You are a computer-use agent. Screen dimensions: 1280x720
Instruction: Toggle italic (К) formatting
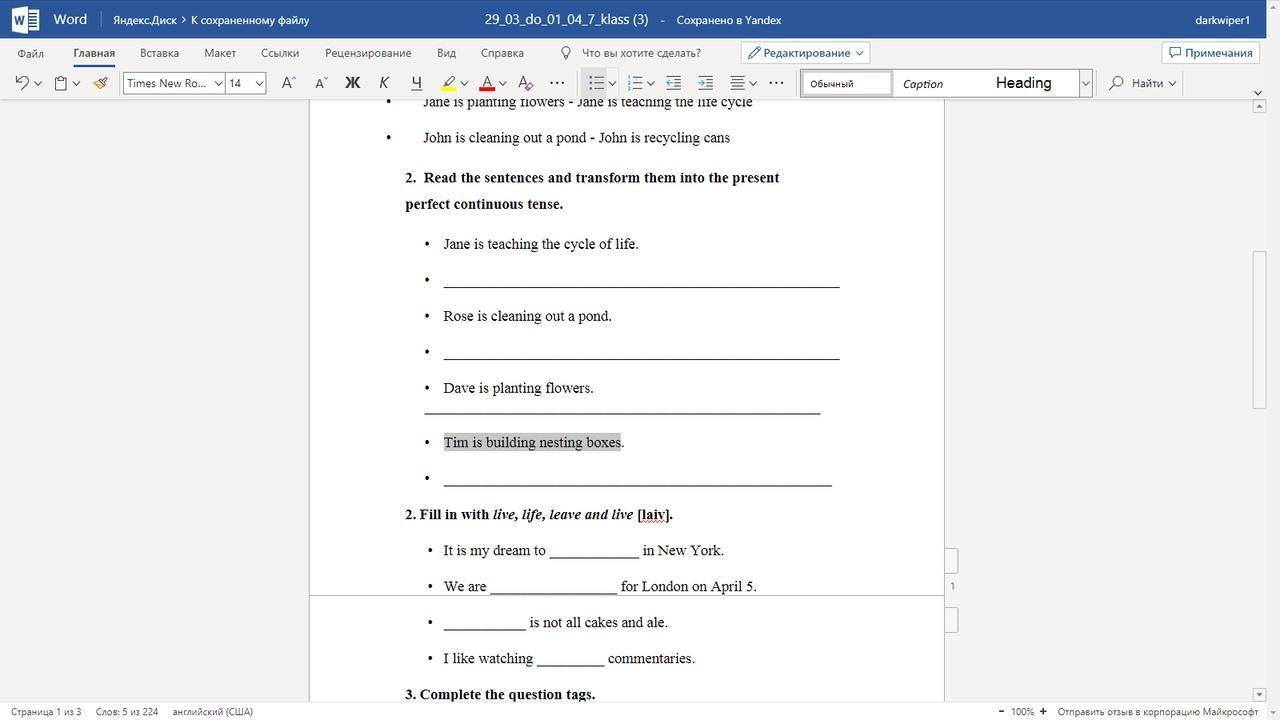pyautogui.click(x=384, y=83)
